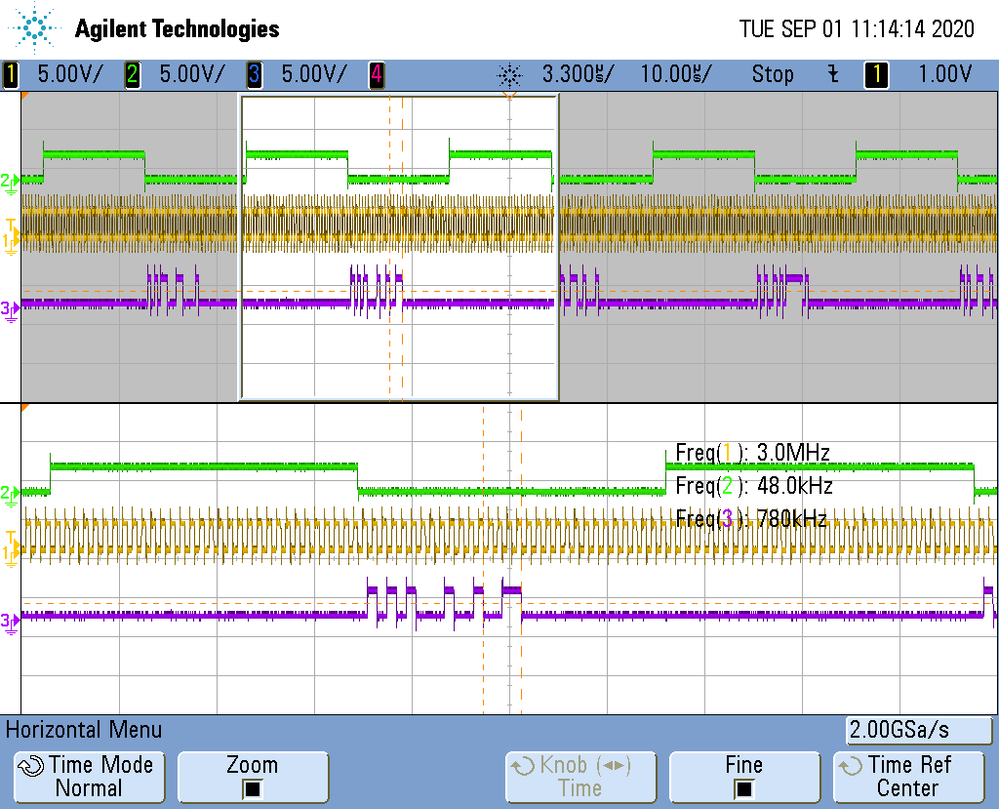Click the 1.00V trigger level value

click(x=945, y=75)
